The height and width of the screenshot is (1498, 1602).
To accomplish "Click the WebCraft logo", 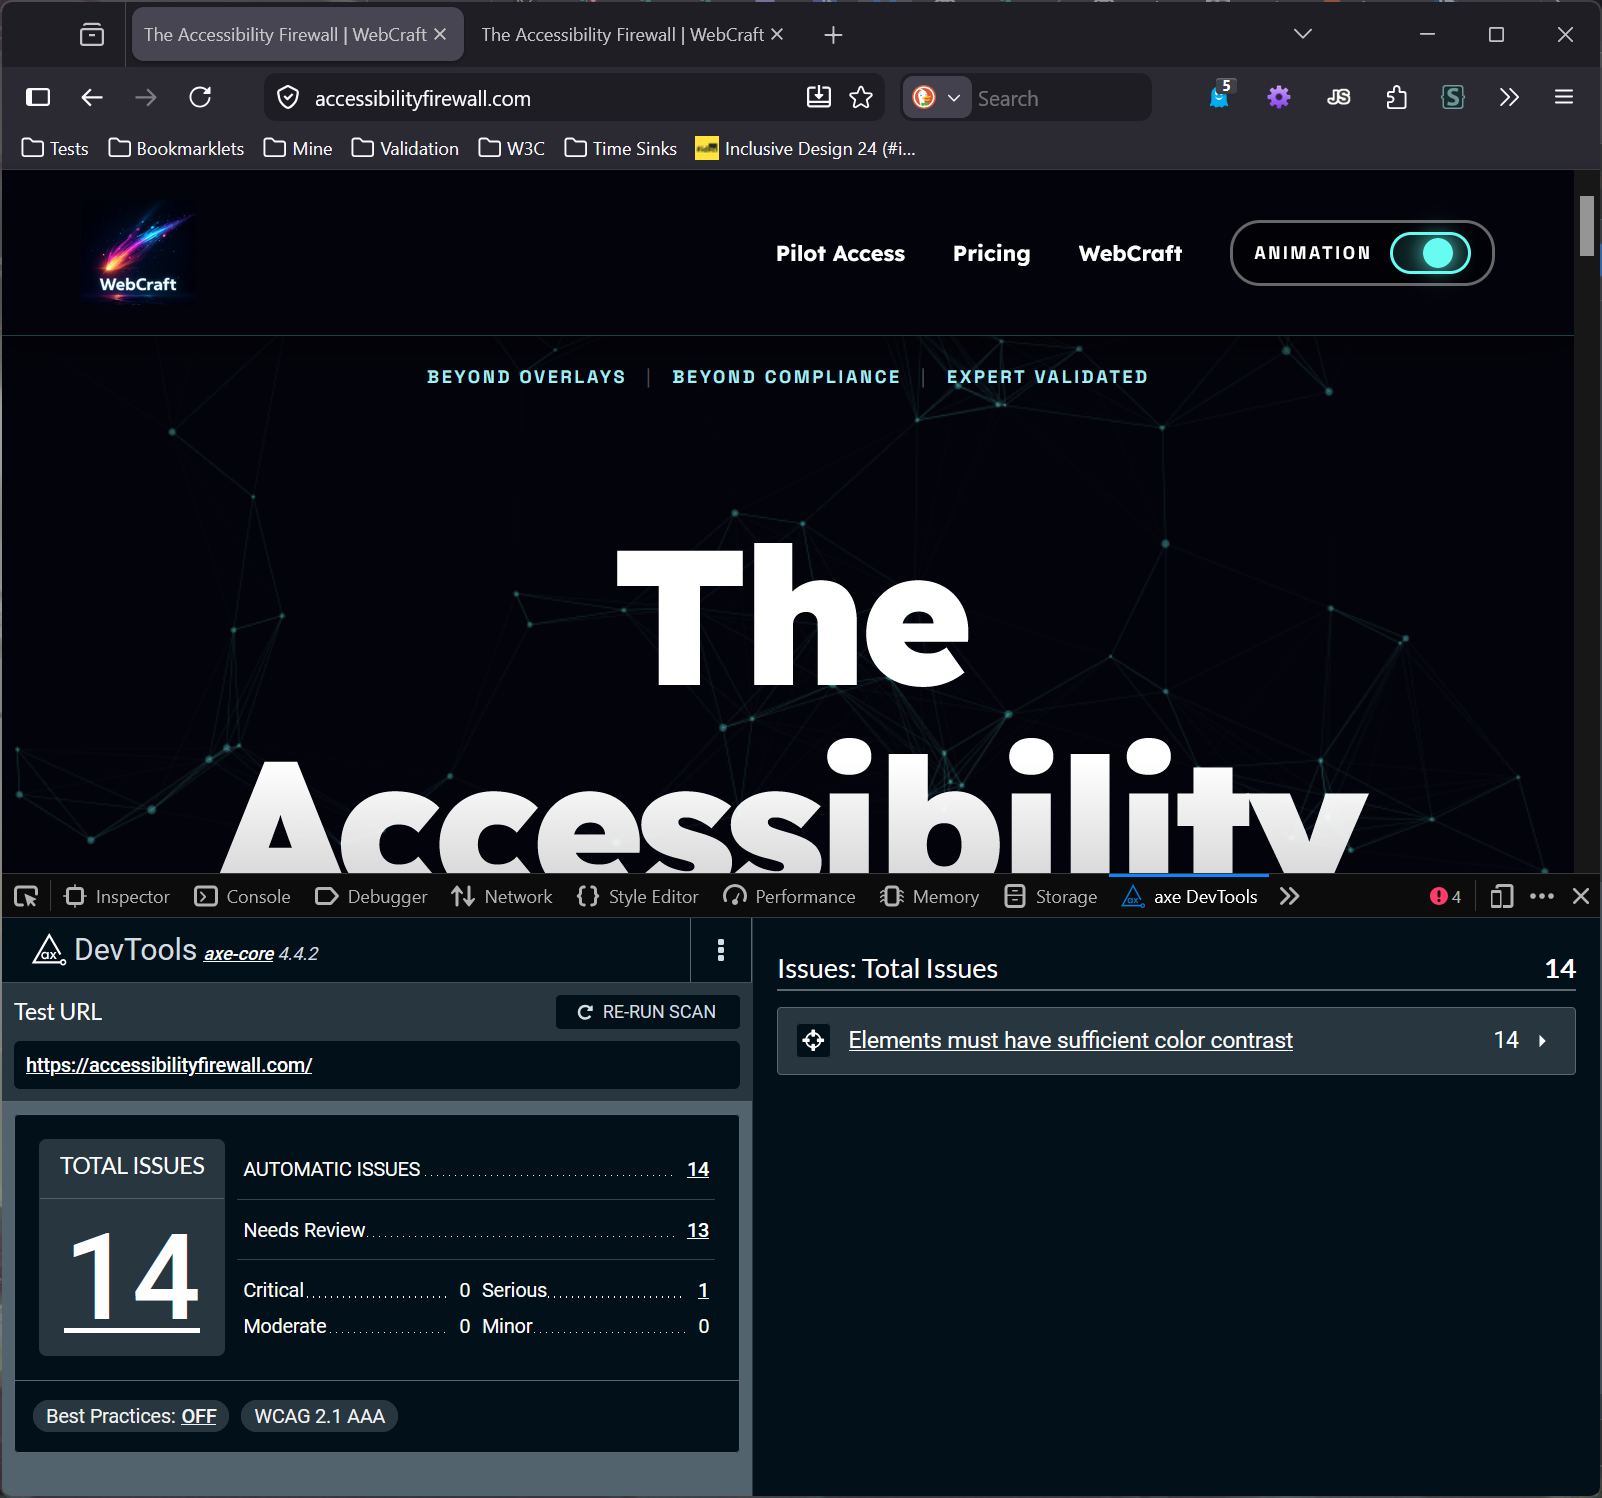I will (x=138, y=252).
